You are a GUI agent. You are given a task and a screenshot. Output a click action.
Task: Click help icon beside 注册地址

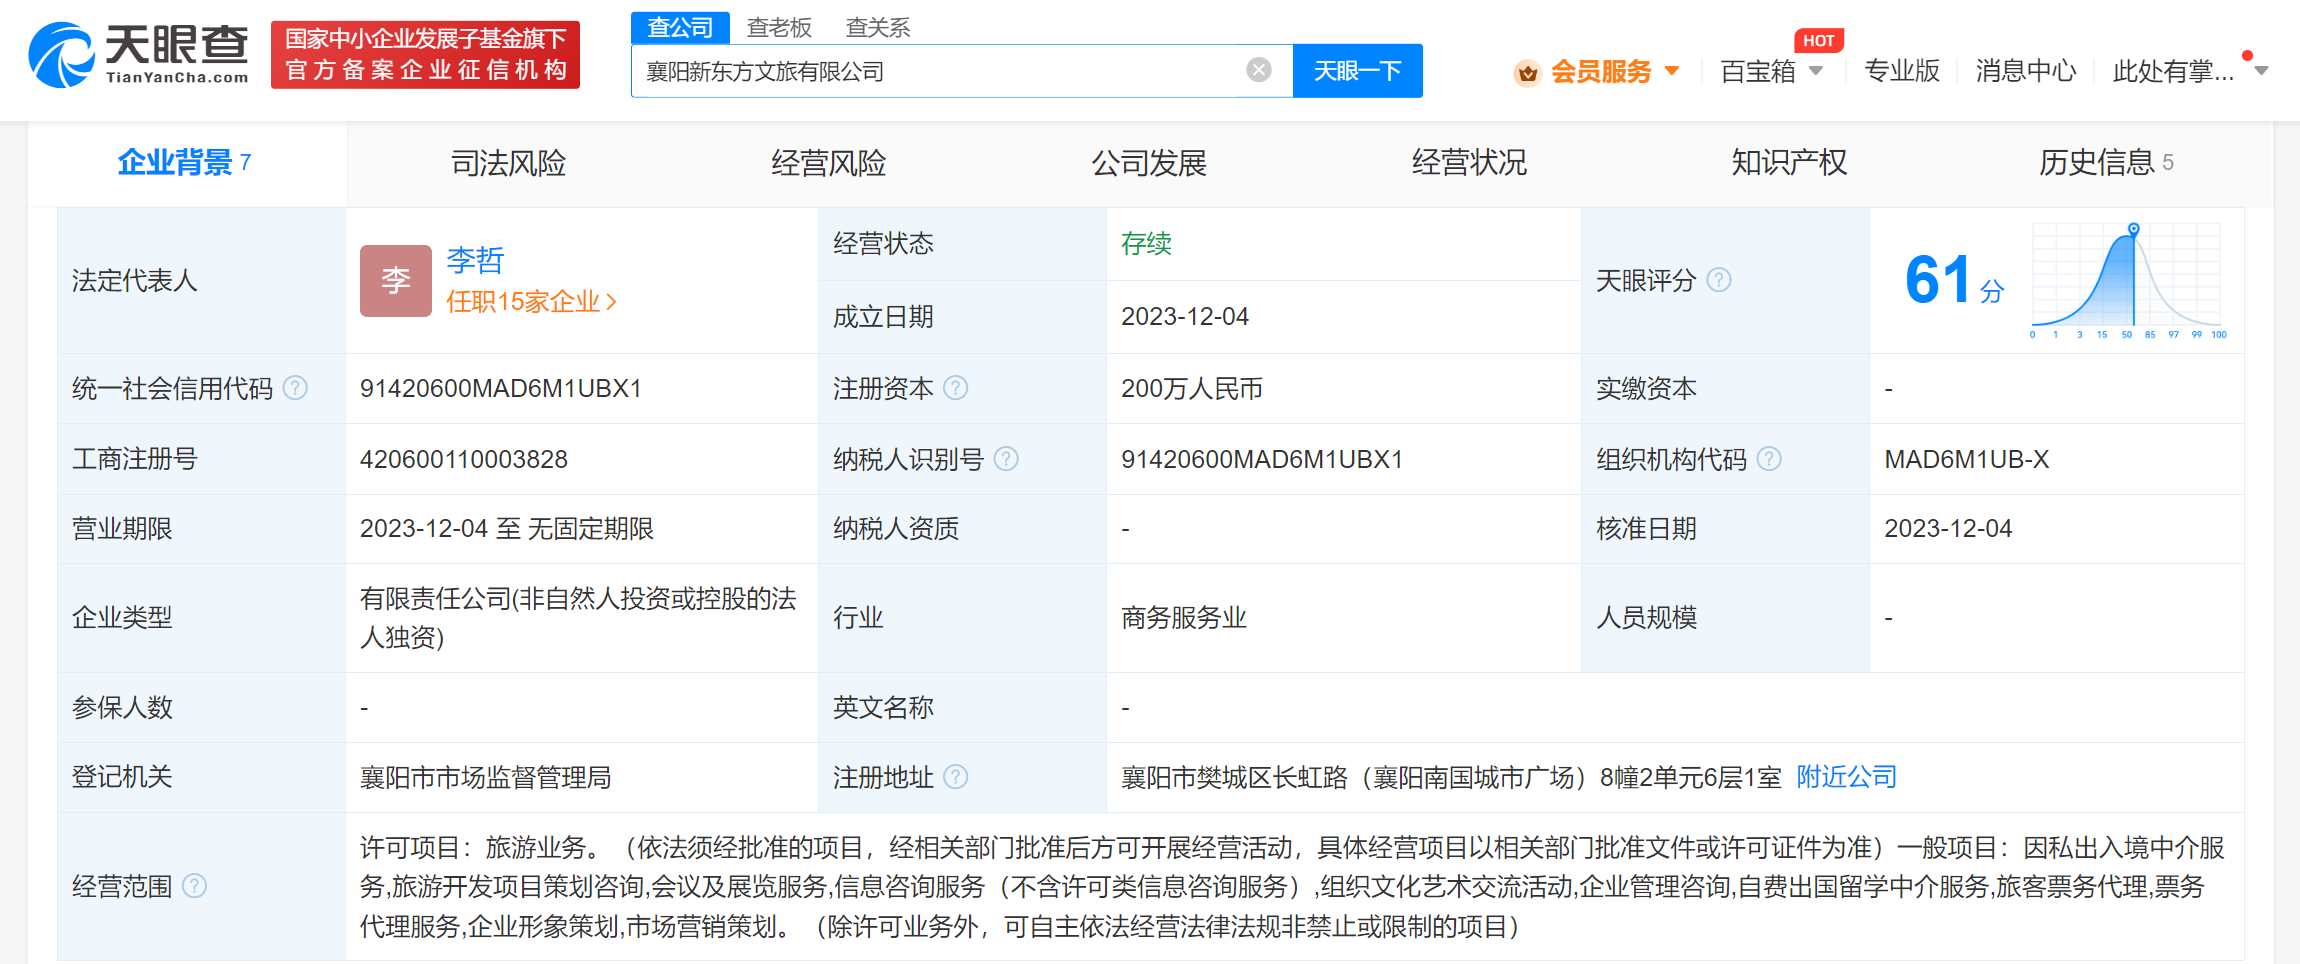955,777
